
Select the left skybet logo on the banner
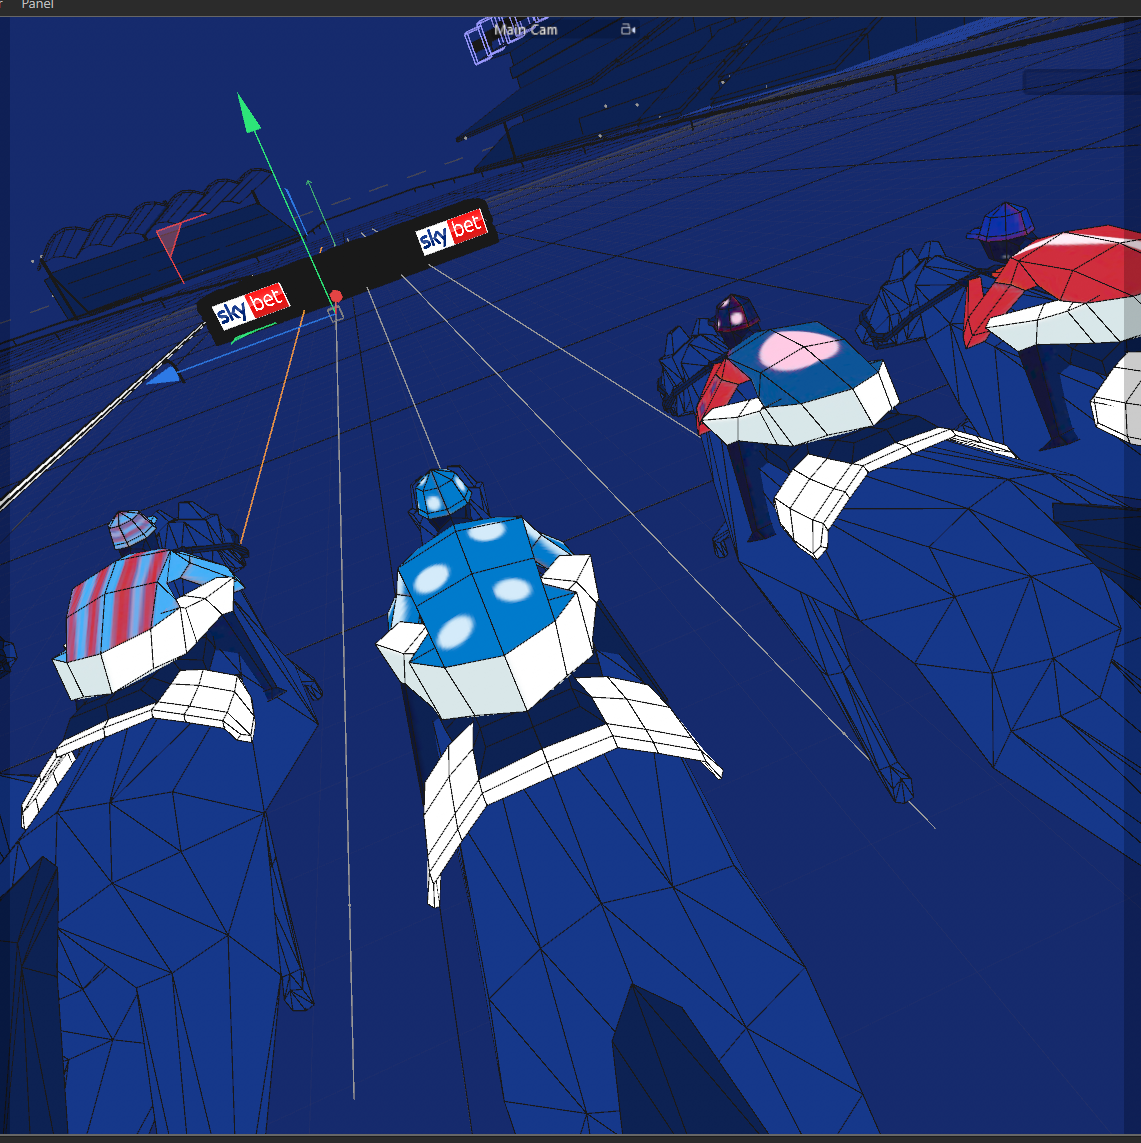[250, 306]
